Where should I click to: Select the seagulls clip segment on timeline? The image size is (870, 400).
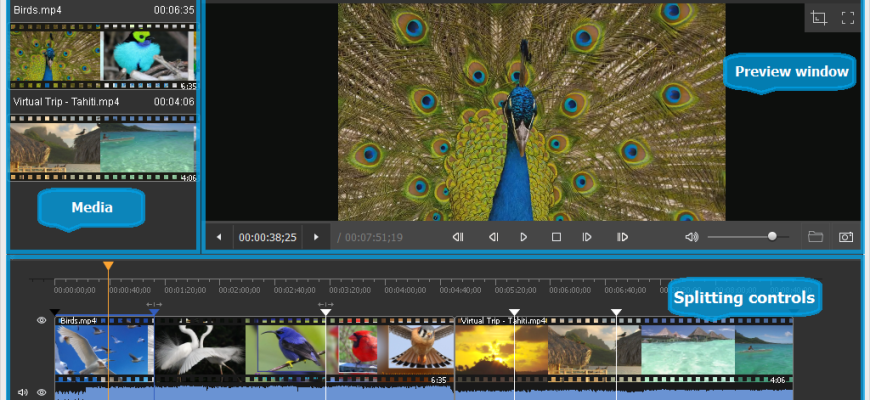click(x=104, y=350)
